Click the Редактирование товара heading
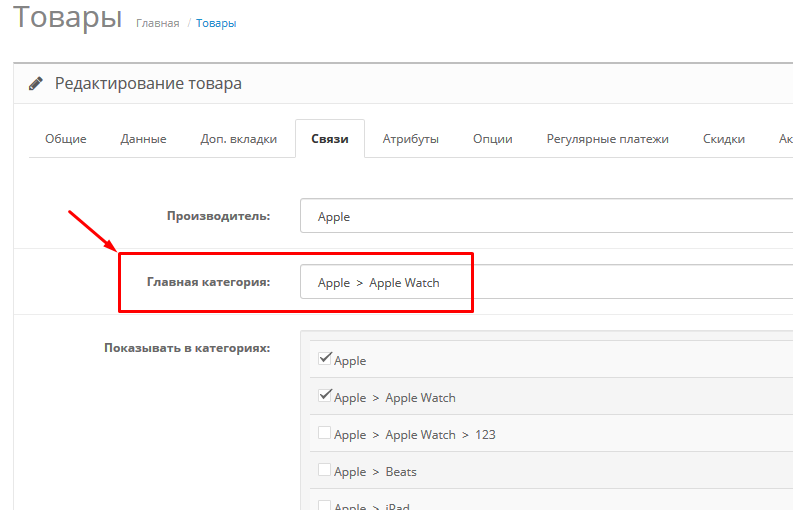 (148, 83)
